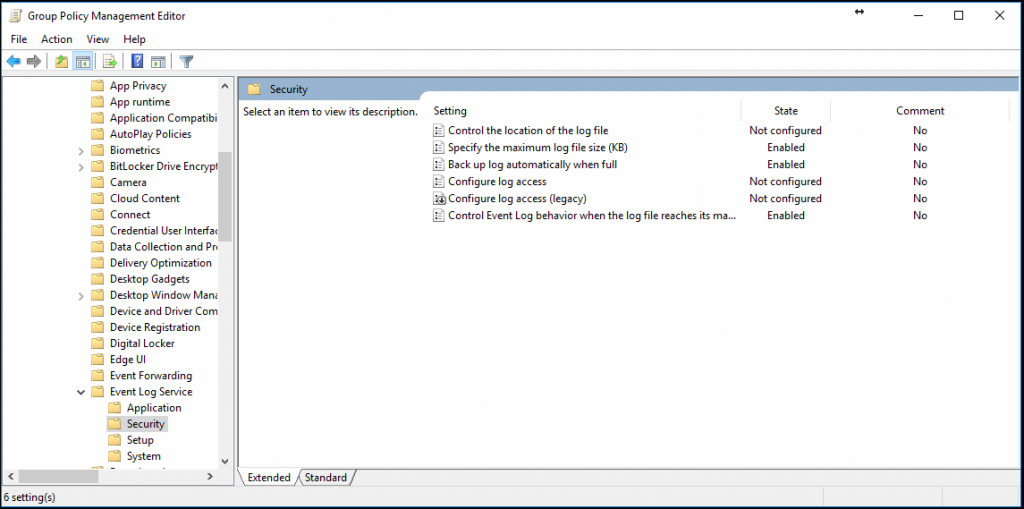This screenshot has height=509, width=1024.
Task: Expand the Biometrics tree node
Action: [81, 150]
